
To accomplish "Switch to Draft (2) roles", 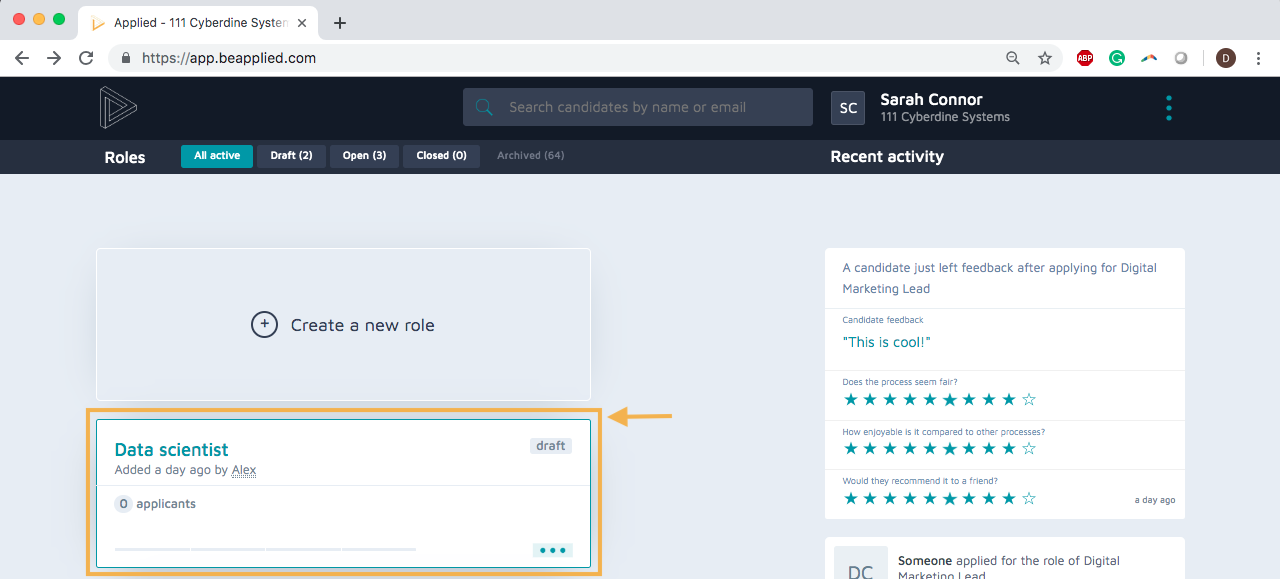I will [291, 156].
